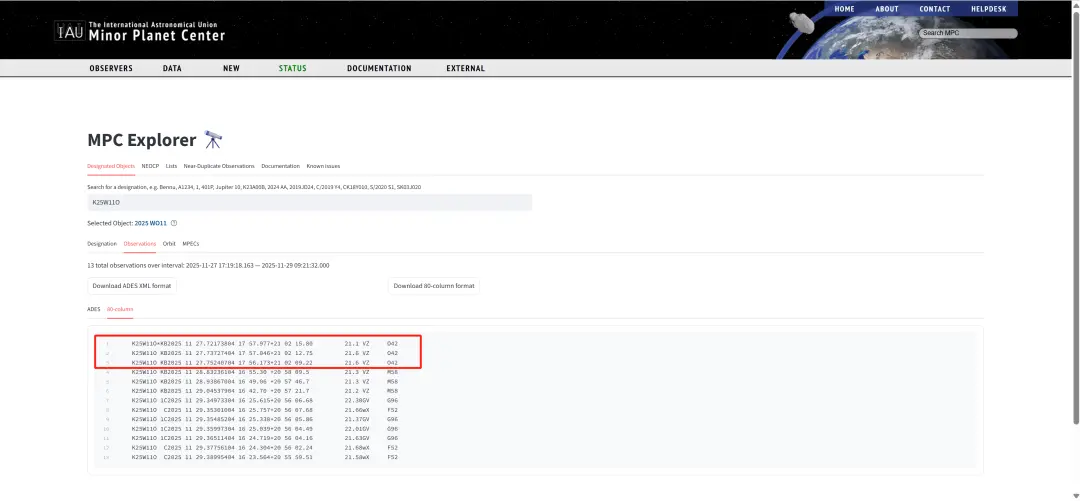Click the IAU logo in the header

point(70,30)
